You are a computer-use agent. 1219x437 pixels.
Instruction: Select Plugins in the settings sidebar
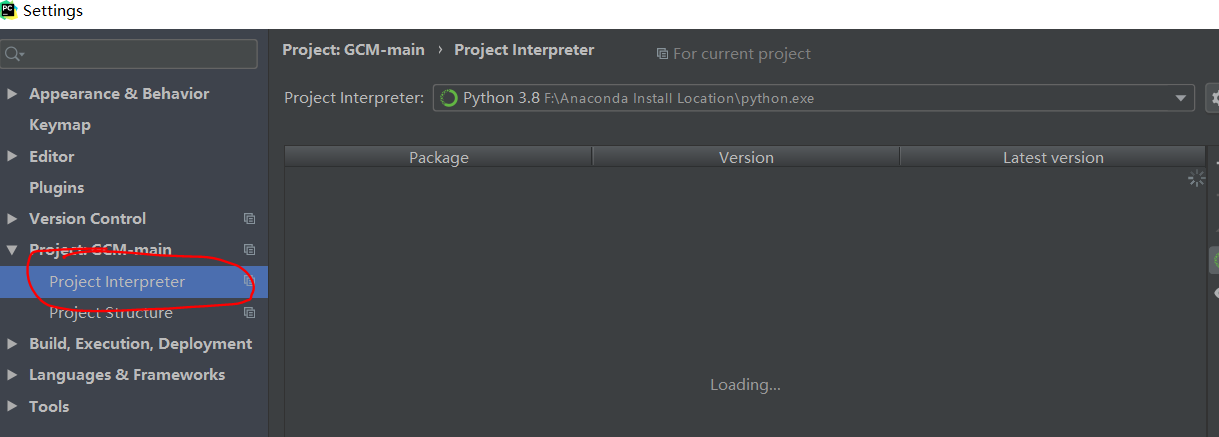click(x=57, y=188)
